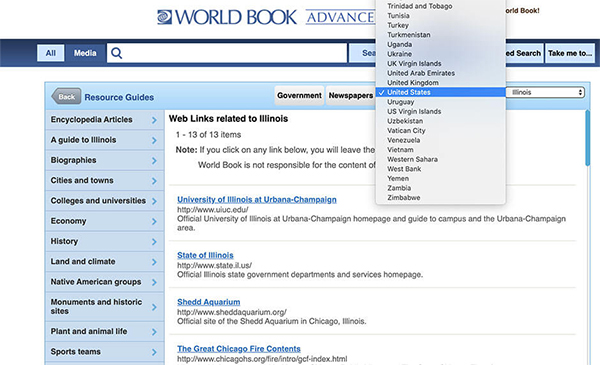600x365 pixels.
Task: Open Monuments and historic sites category
Action: tap(104, 307)
